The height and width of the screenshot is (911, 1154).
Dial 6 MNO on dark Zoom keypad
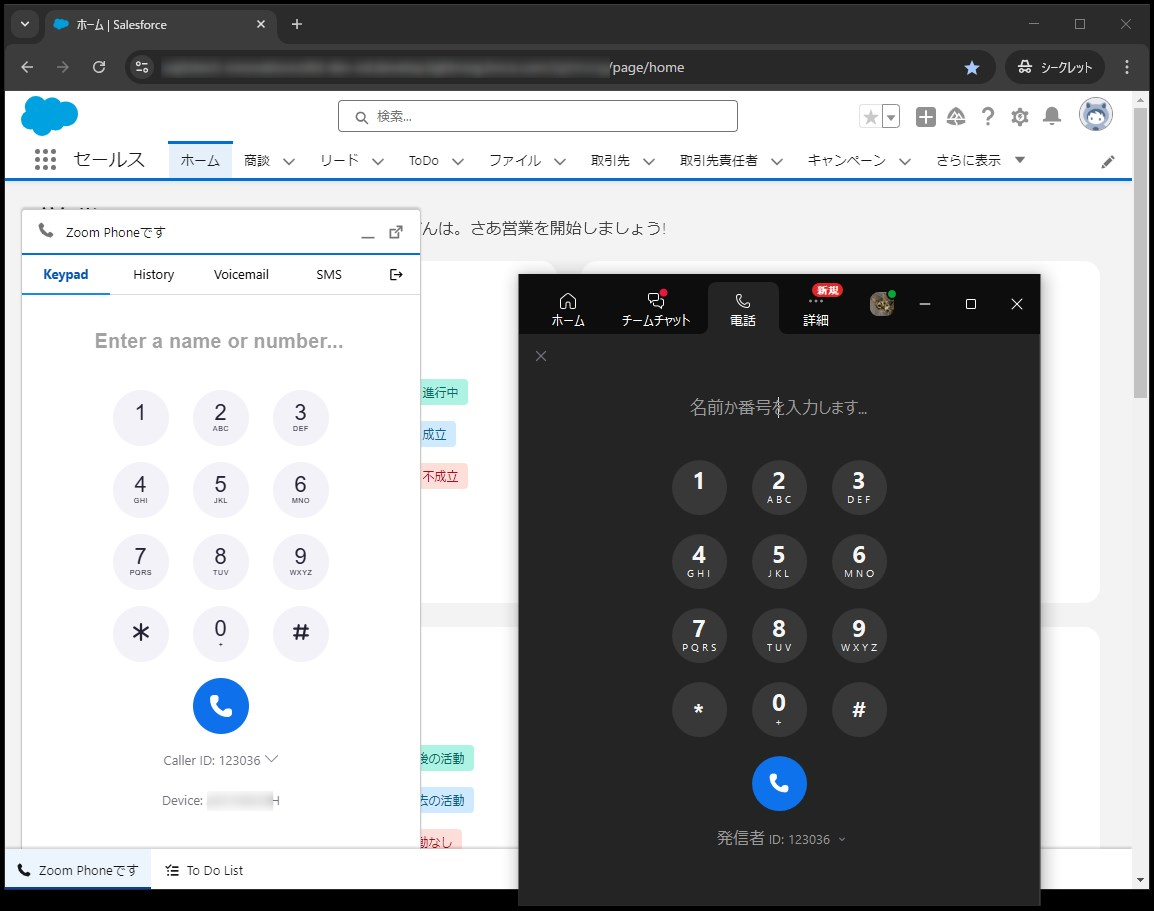point(859,561)
